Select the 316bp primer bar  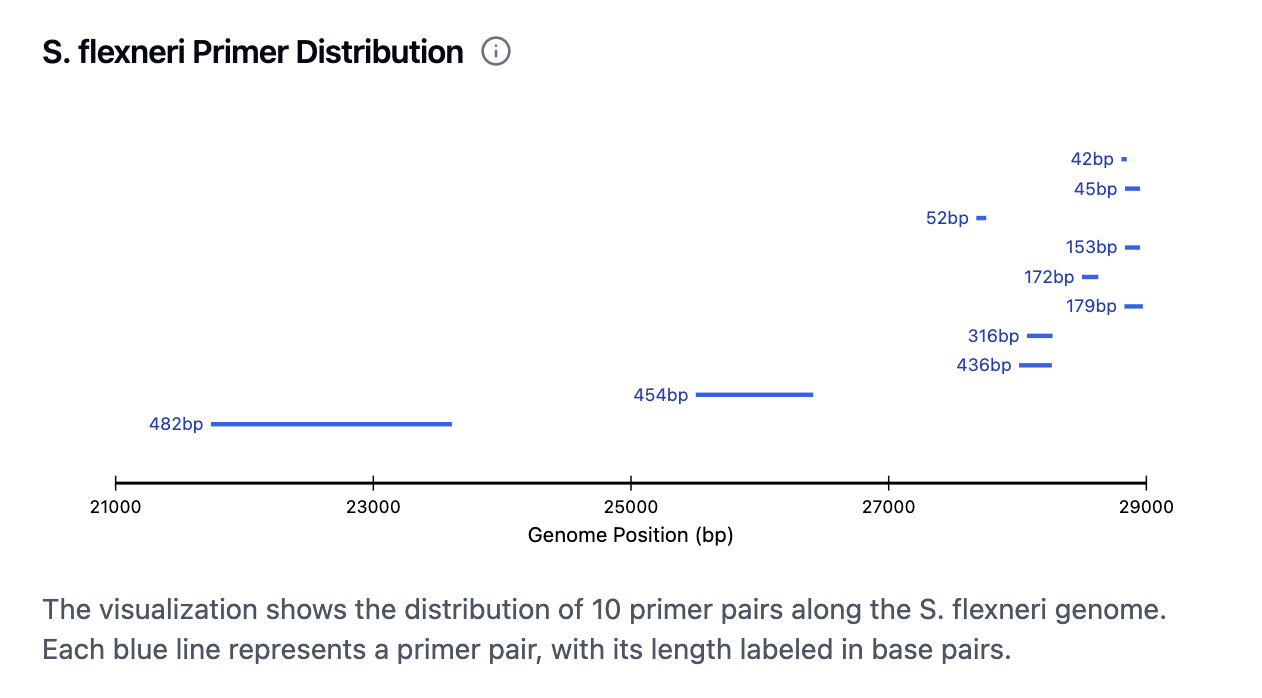[x=1039, y=336]
